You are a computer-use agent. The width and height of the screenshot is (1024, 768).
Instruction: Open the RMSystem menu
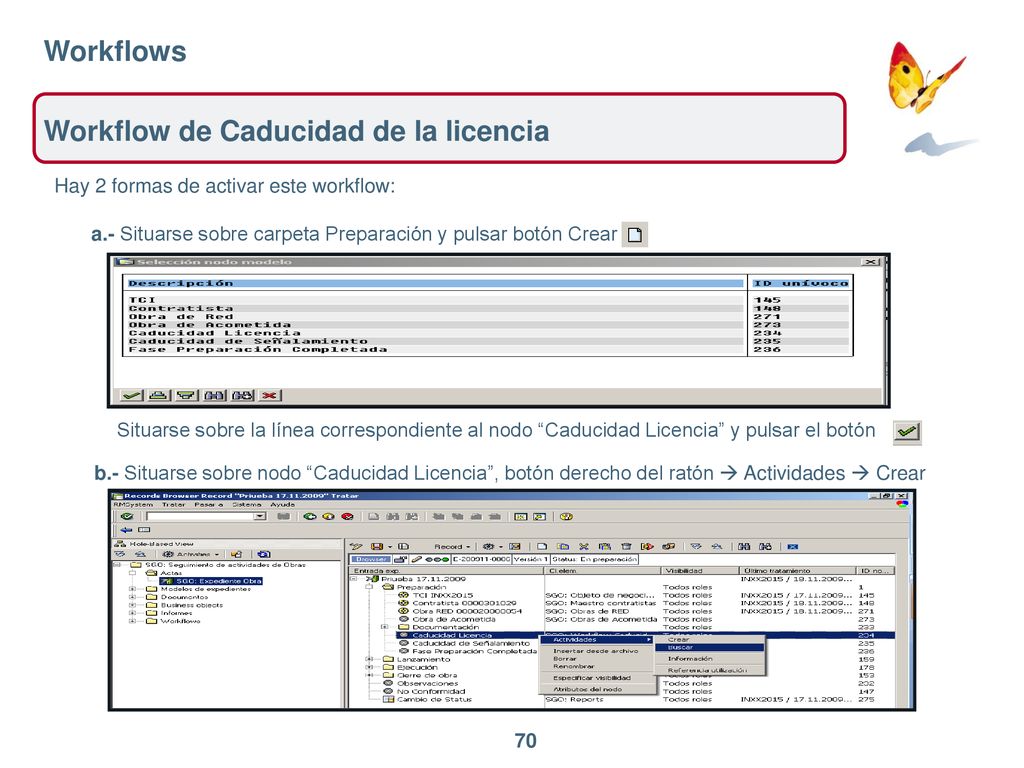pos(134,505)
